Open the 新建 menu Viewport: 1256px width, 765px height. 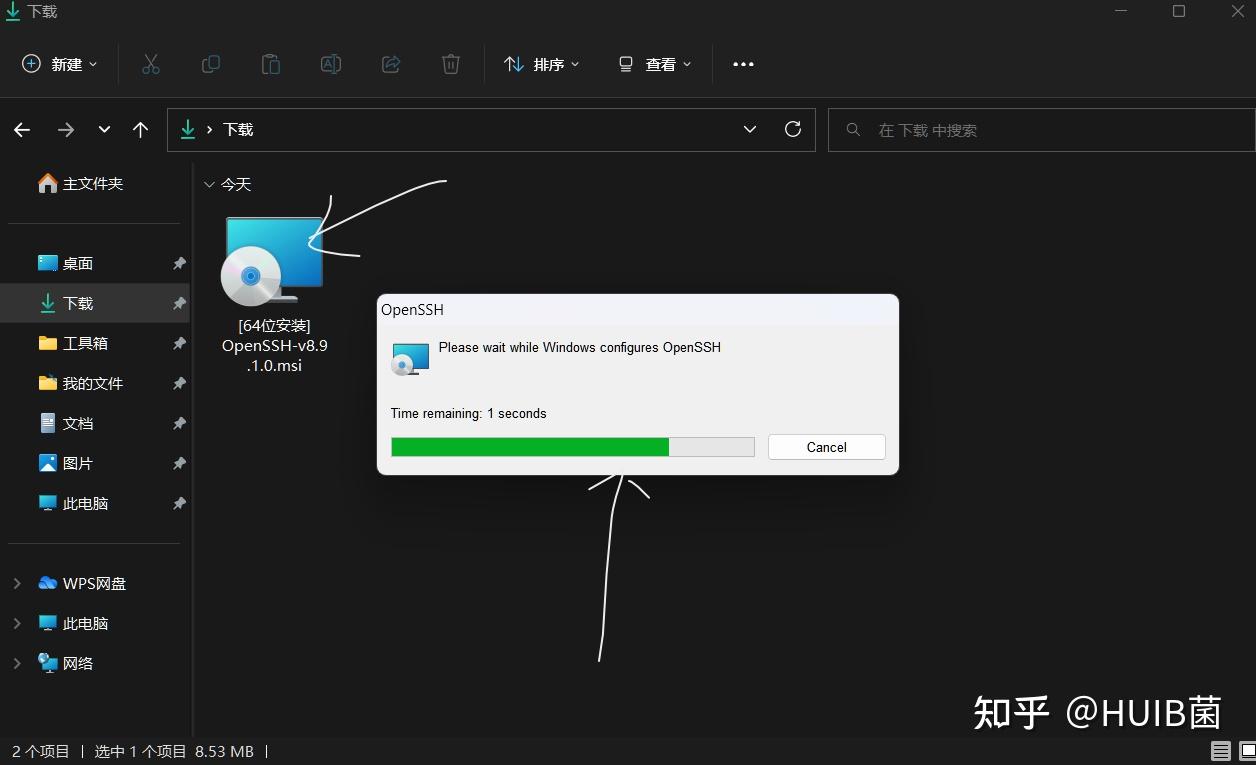coord(58,64)
